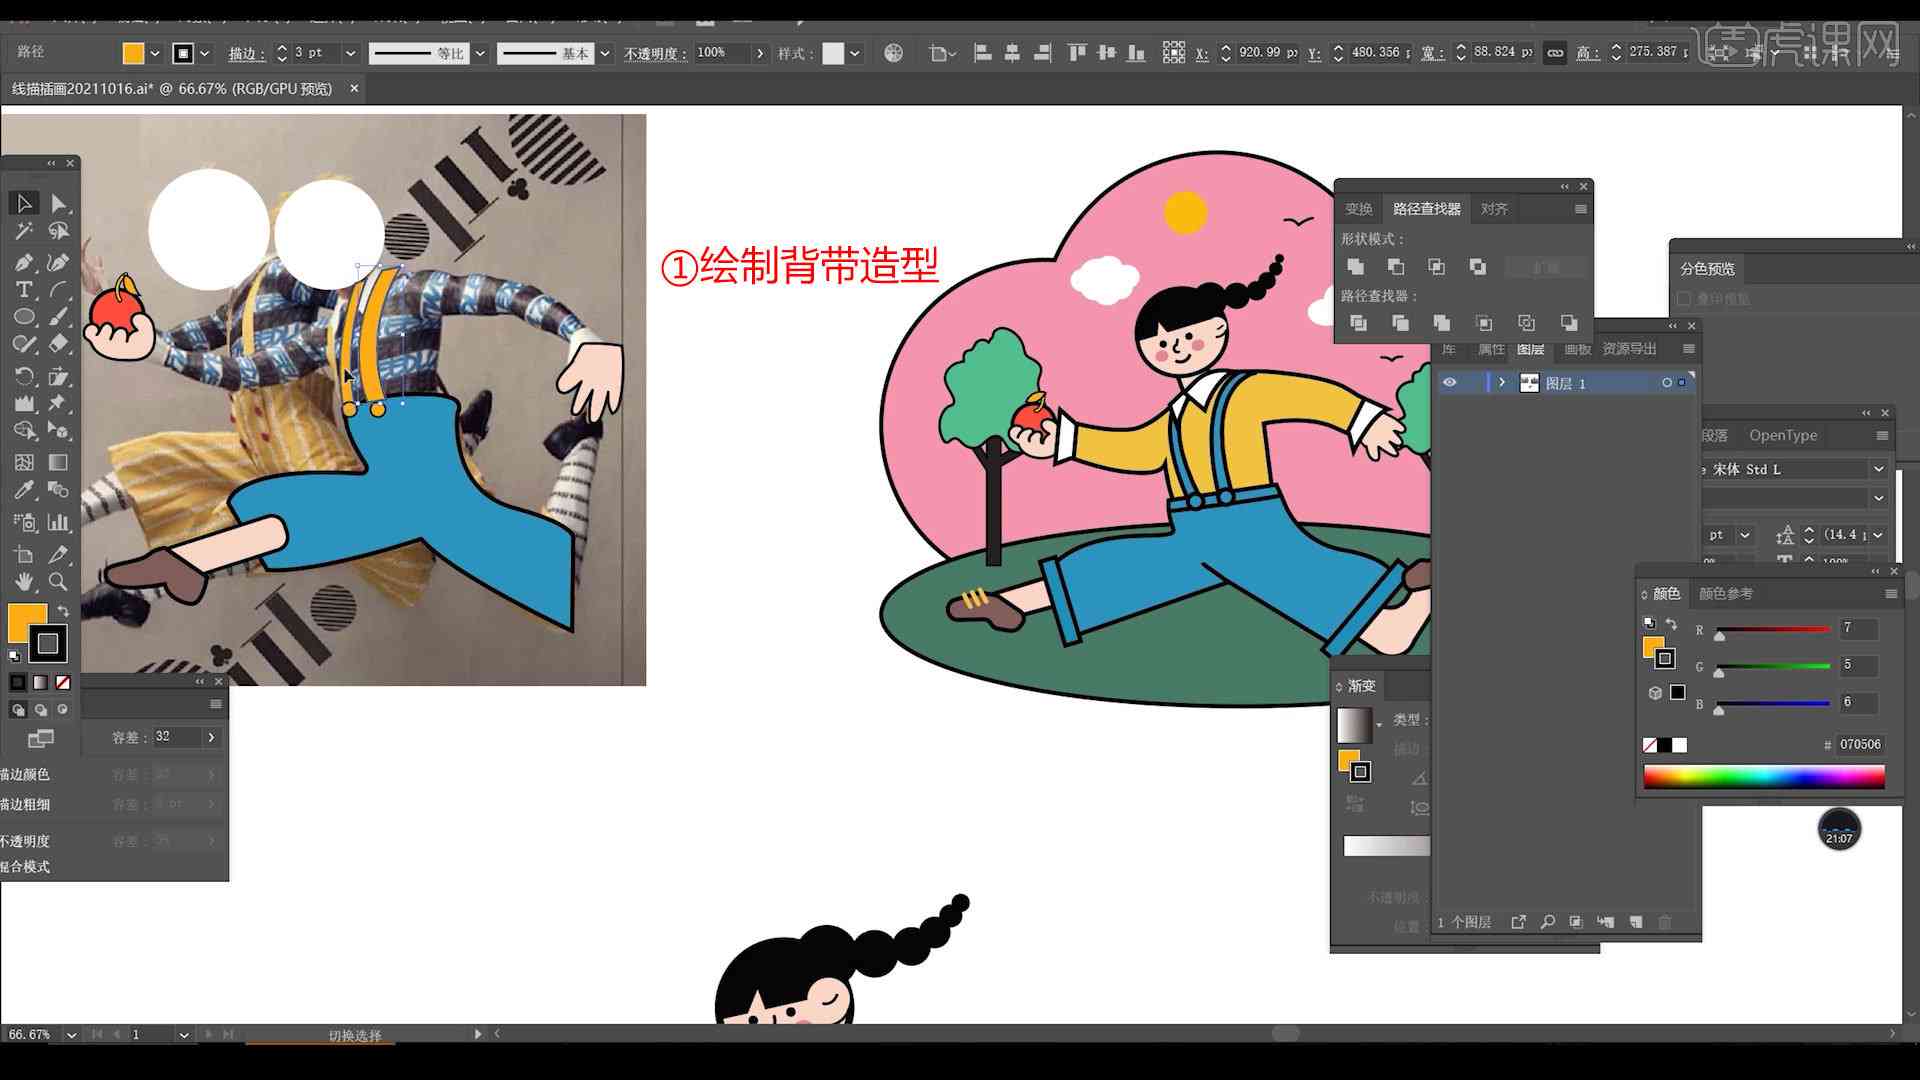Pick a color from the spectrum bar

point(1764,777)
